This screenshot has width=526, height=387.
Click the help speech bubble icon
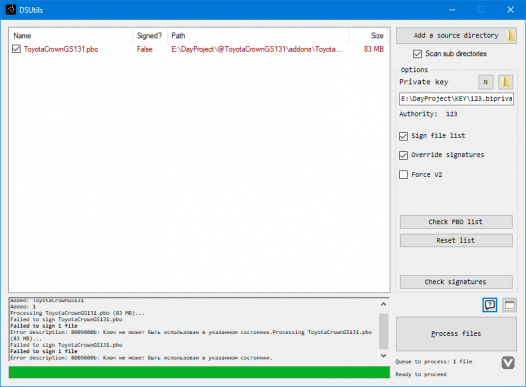point(490,305)
